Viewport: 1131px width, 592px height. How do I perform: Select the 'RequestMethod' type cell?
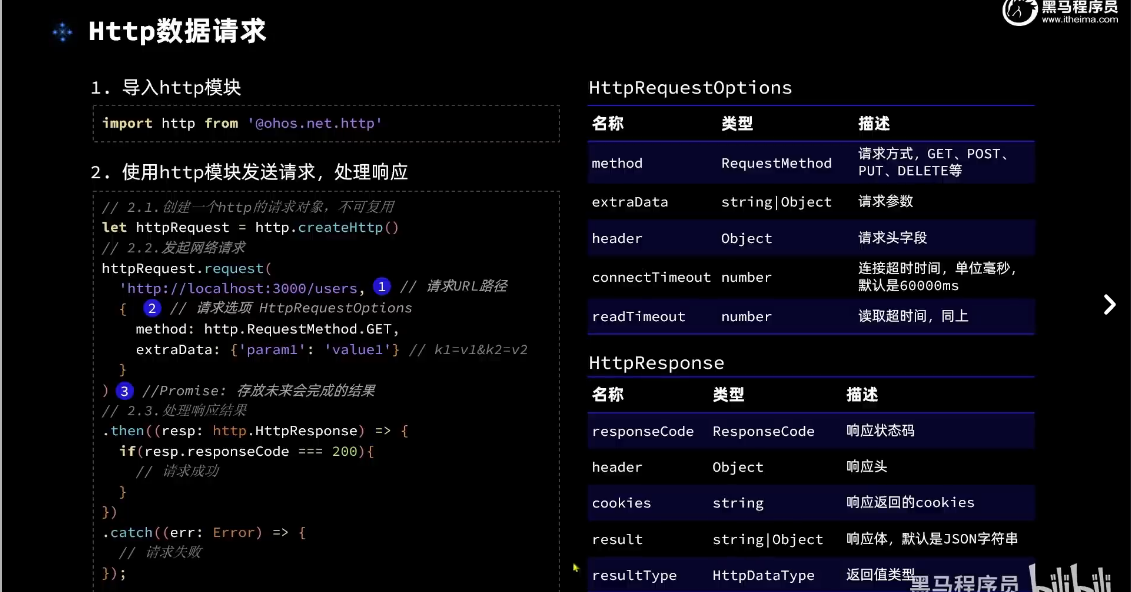[x=776, y=164]
